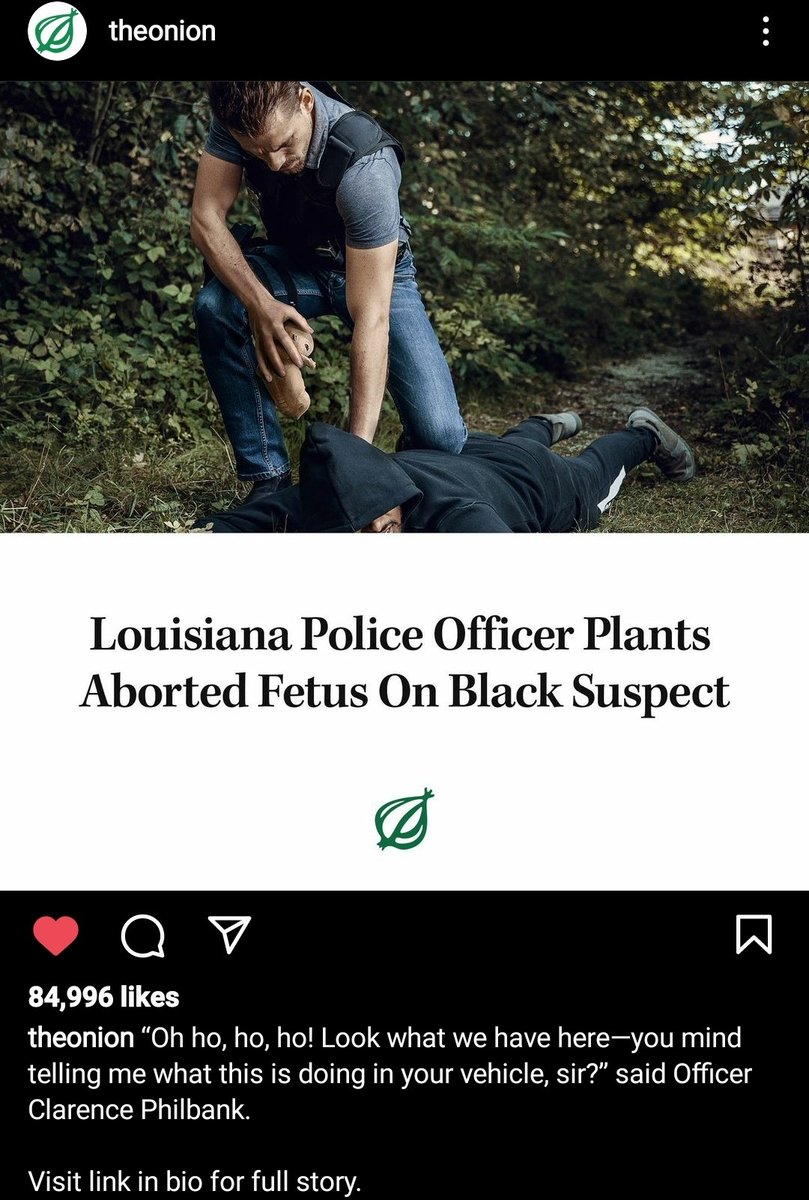Open the three-dot more options menu

click(766, 32)
